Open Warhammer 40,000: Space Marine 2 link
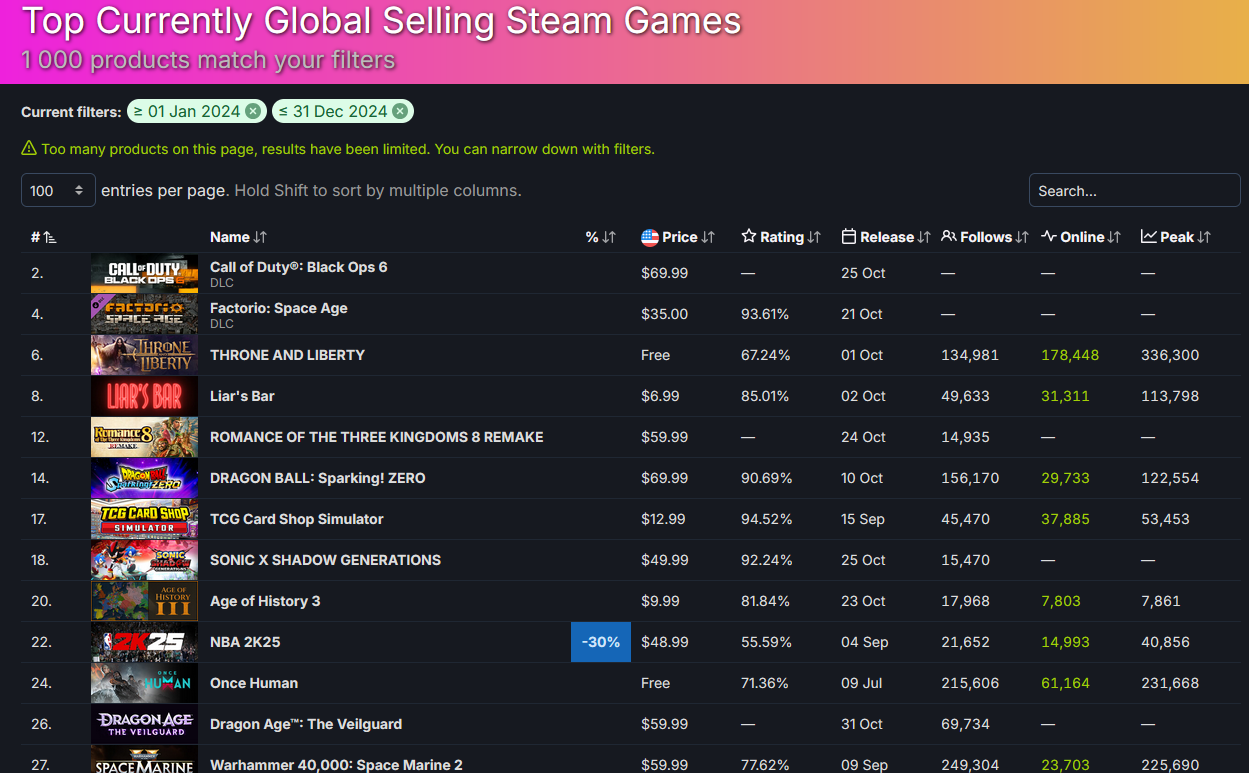Screen dimensions: 1249x773 [336, 765]
